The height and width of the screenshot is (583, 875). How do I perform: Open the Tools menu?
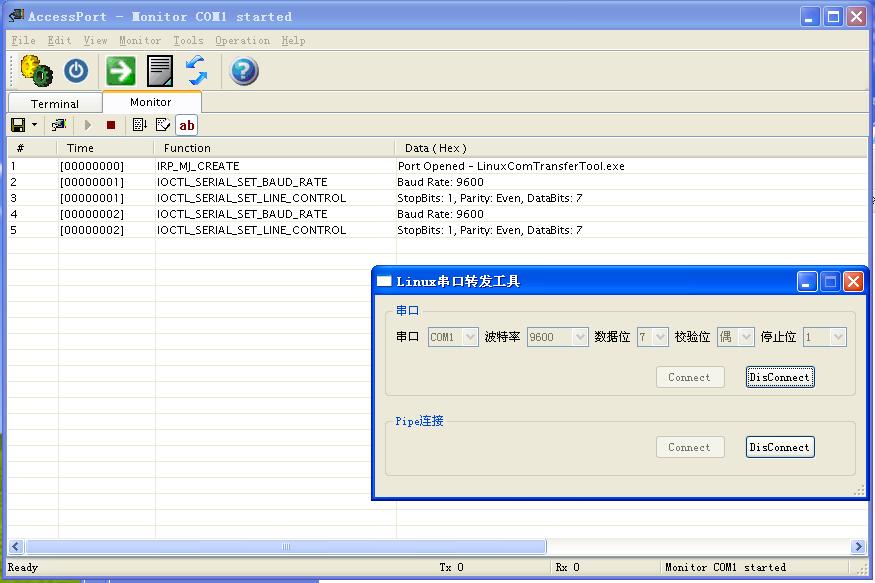pyautogui.click(x=188, y=41)
